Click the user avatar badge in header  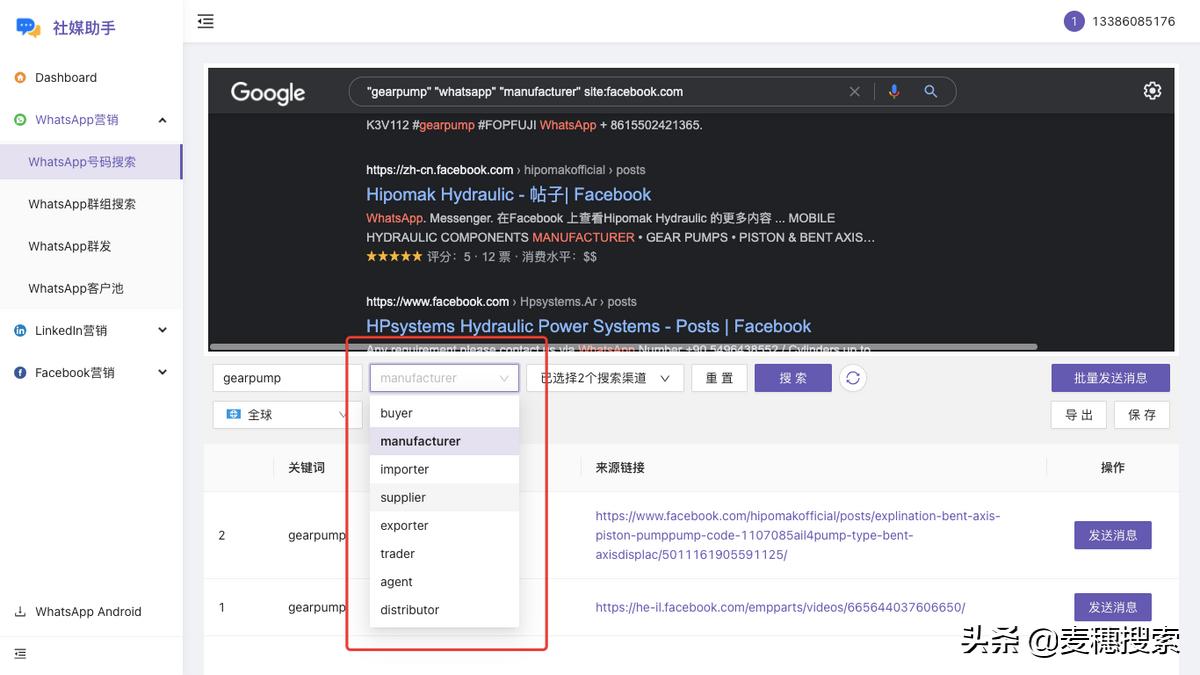click(x=1074, y=21)
